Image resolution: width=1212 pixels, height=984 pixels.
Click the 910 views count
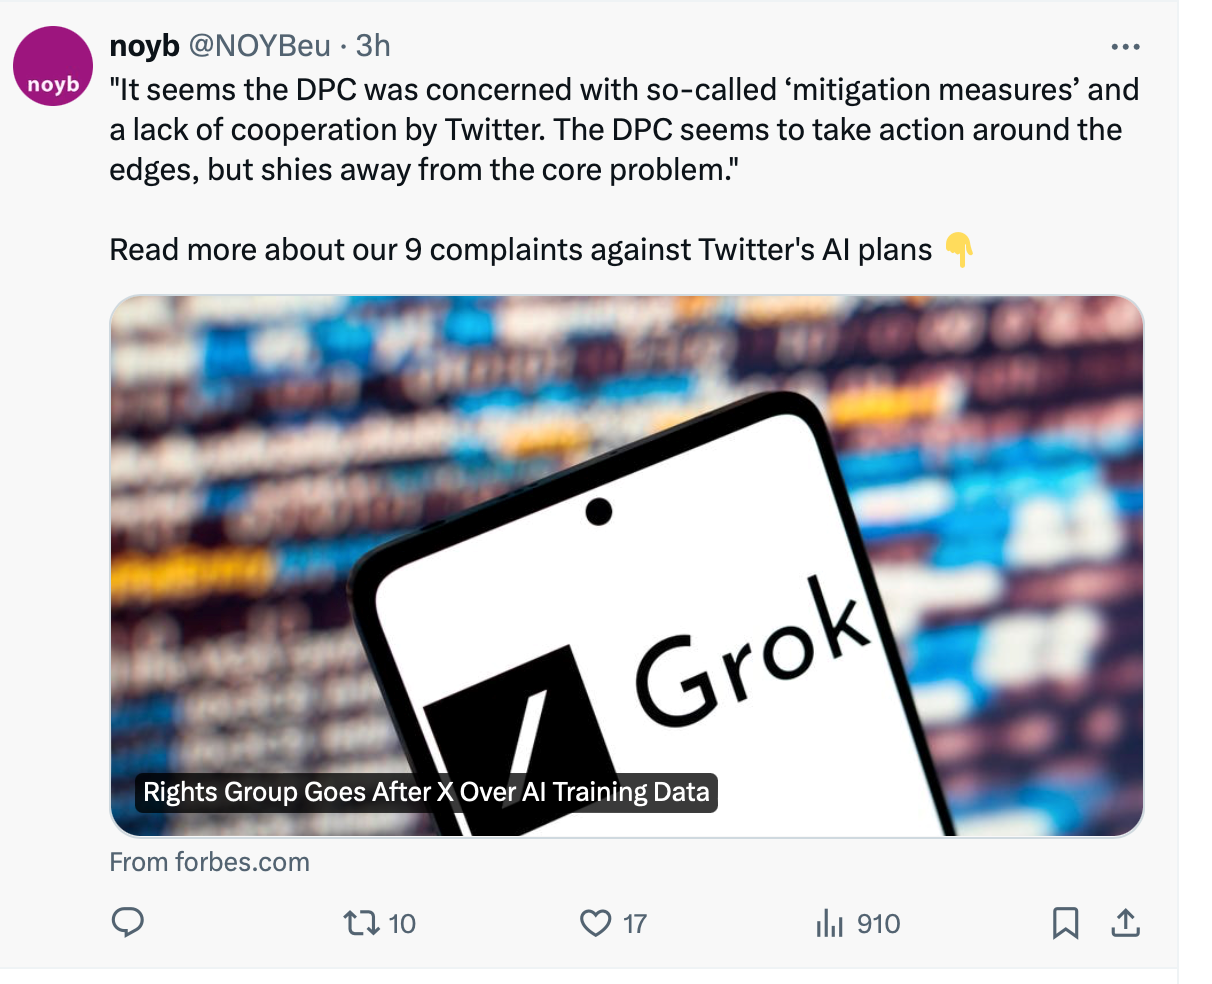coord(878,923)
